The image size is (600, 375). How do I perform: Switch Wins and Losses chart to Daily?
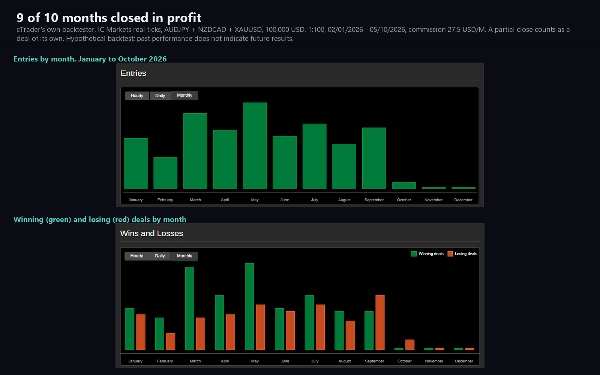coord(160,256)
